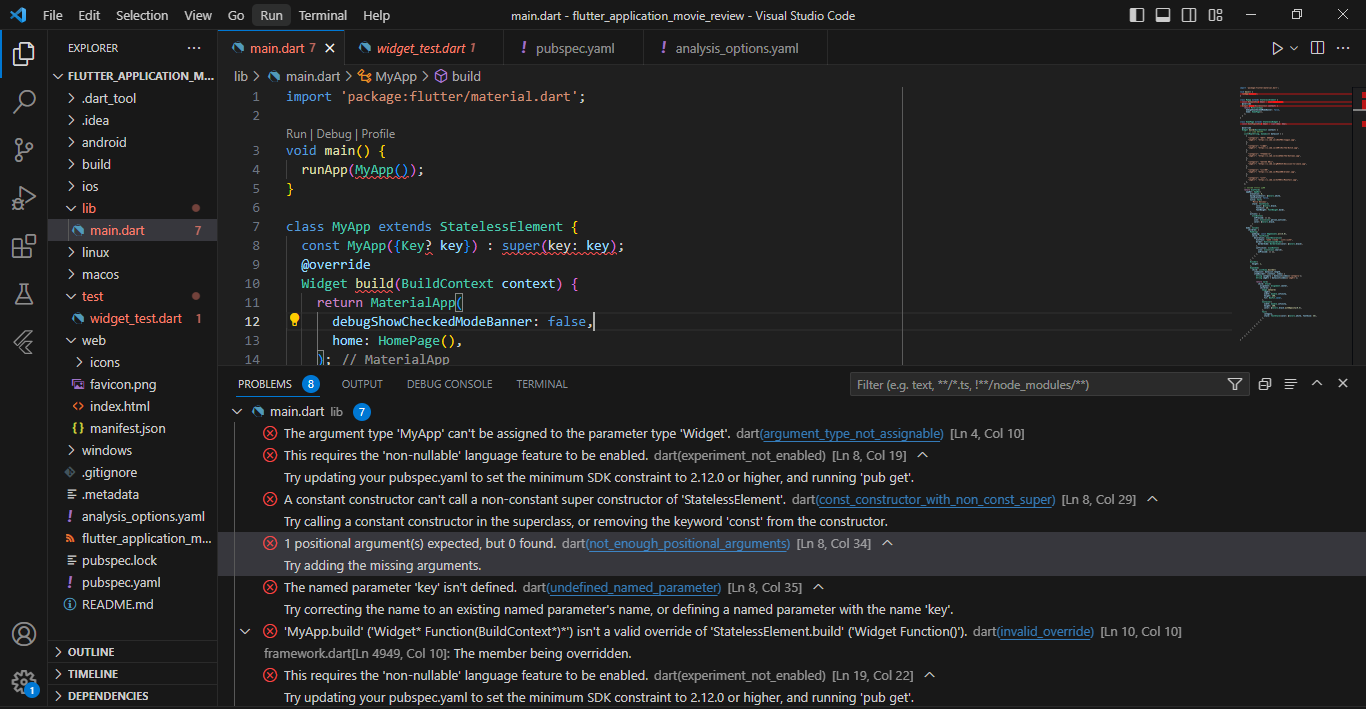
Task: Switch to the OUTPUT panel tab
Action: coord(362,384)
